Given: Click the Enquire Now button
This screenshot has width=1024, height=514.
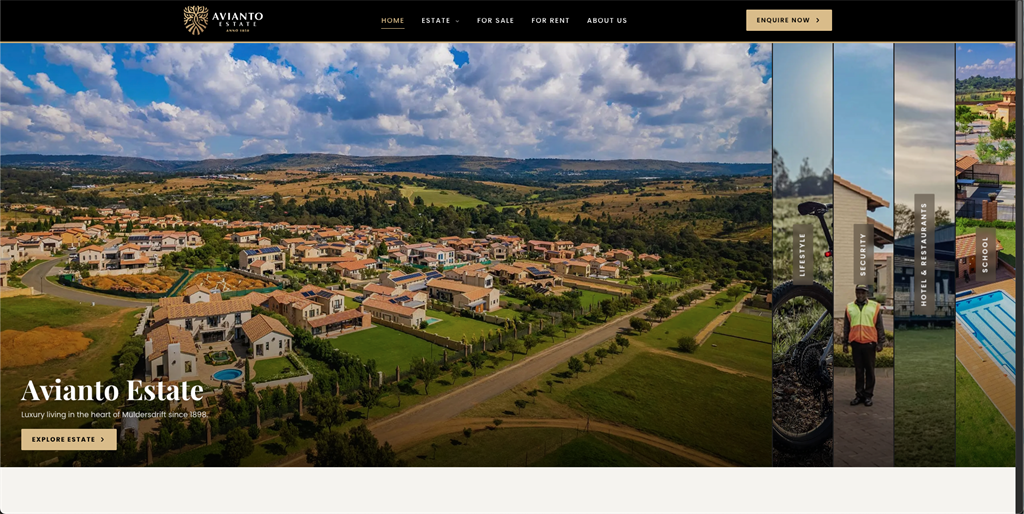Looking at the screenshot, I should [789, 20].
